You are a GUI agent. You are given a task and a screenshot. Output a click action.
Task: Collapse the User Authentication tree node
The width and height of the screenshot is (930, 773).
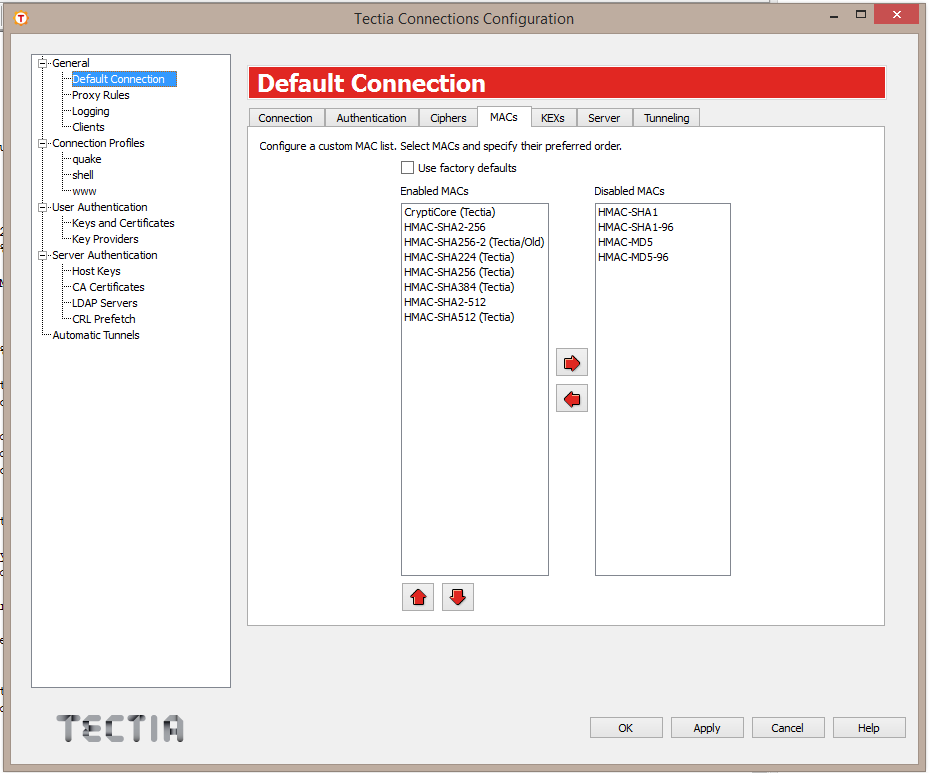pyautogui.click(x=42, y=207)
